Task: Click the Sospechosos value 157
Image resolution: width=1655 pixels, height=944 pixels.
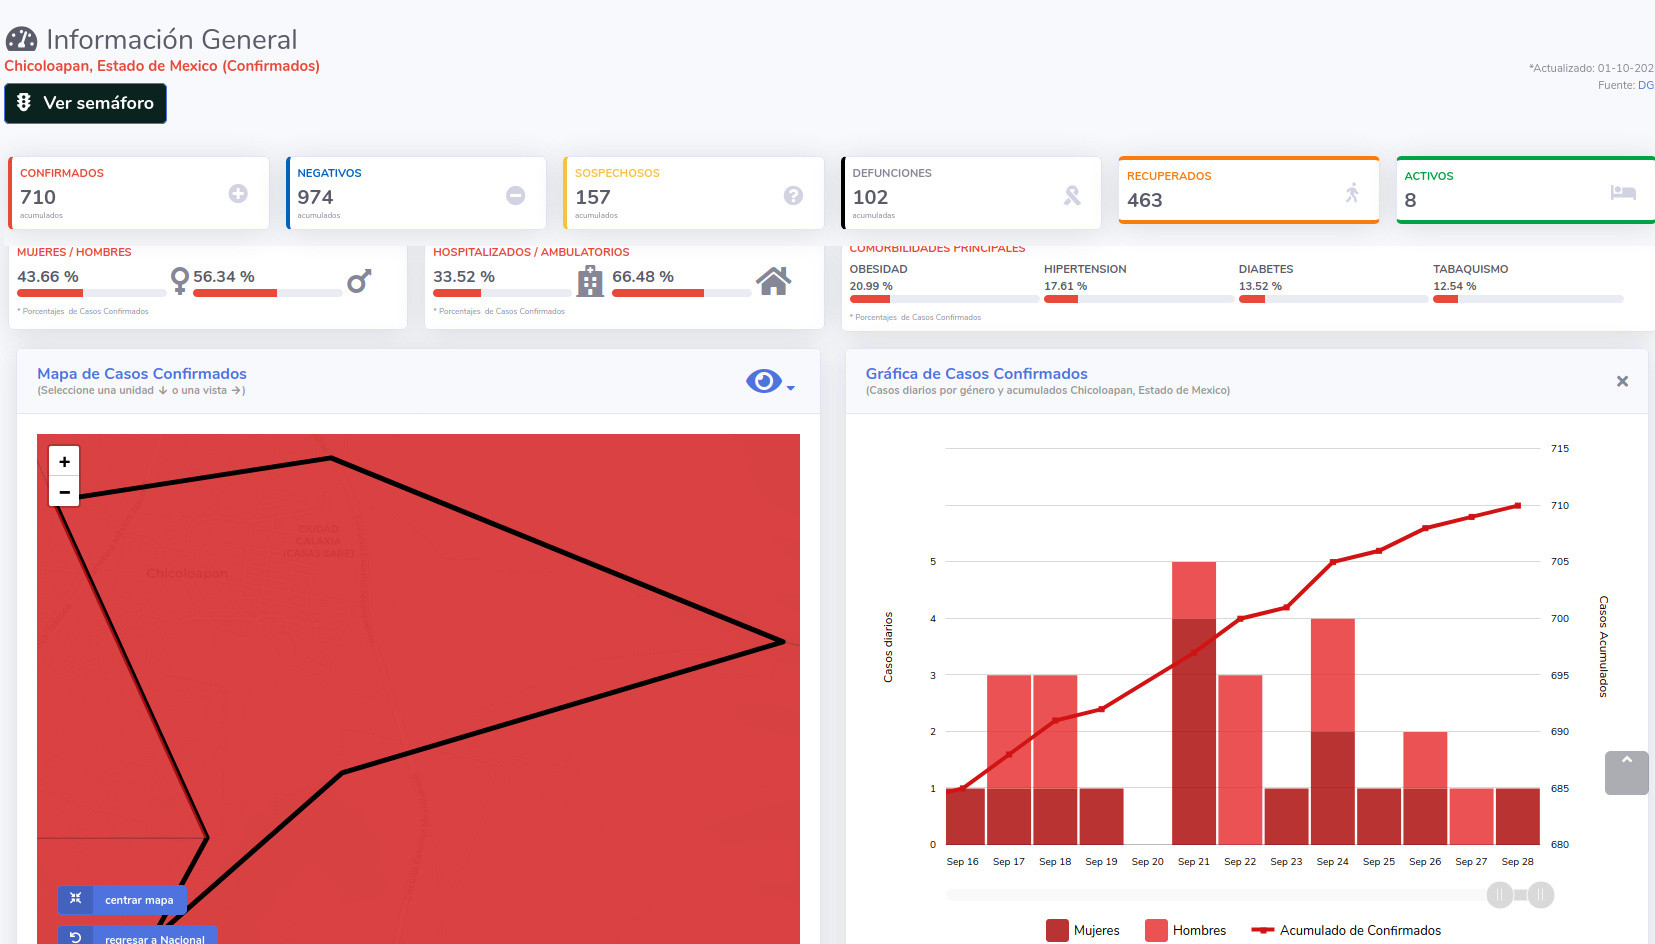Action: point(593,197)
